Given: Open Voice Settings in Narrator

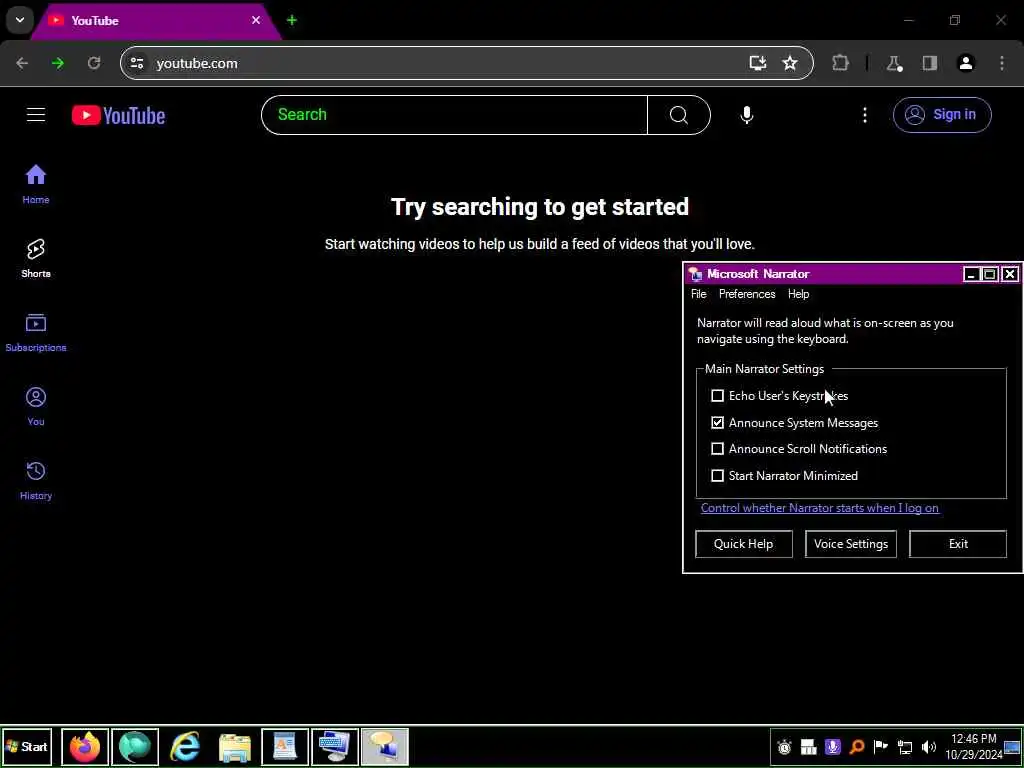Looking at the screenshot, I should [x=851, y=543].
